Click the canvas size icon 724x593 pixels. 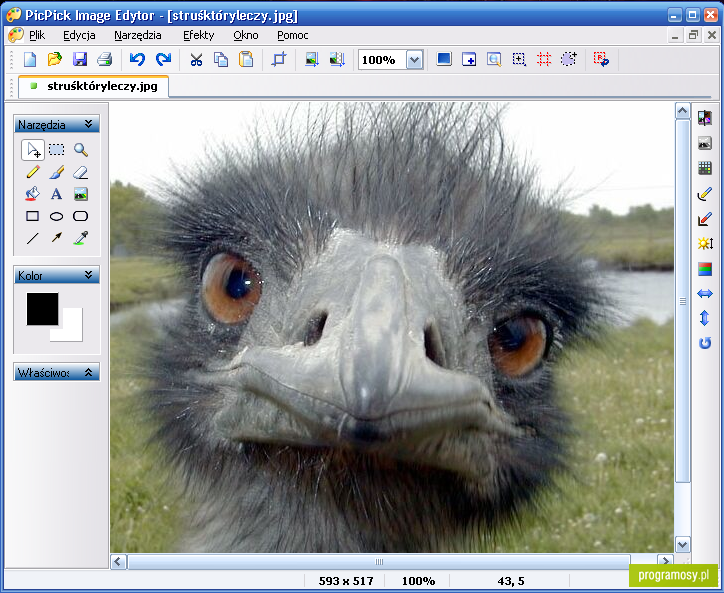338,59
